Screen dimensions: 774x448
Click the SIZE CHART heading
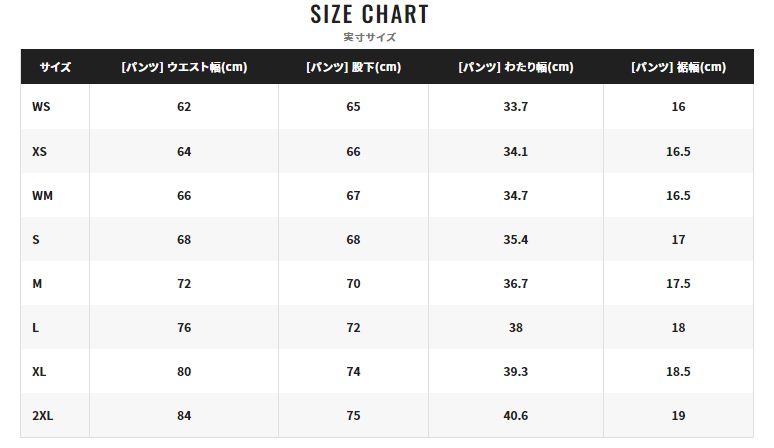369,14
